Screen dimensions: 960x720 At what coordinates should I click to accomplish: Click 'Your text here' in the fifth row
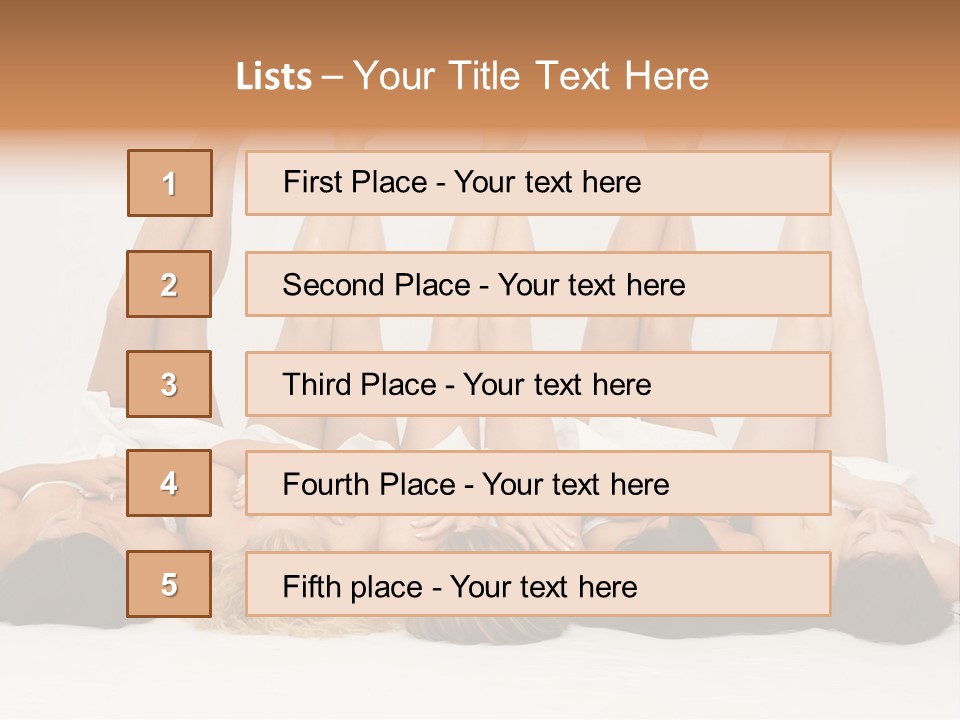point(543,586)
